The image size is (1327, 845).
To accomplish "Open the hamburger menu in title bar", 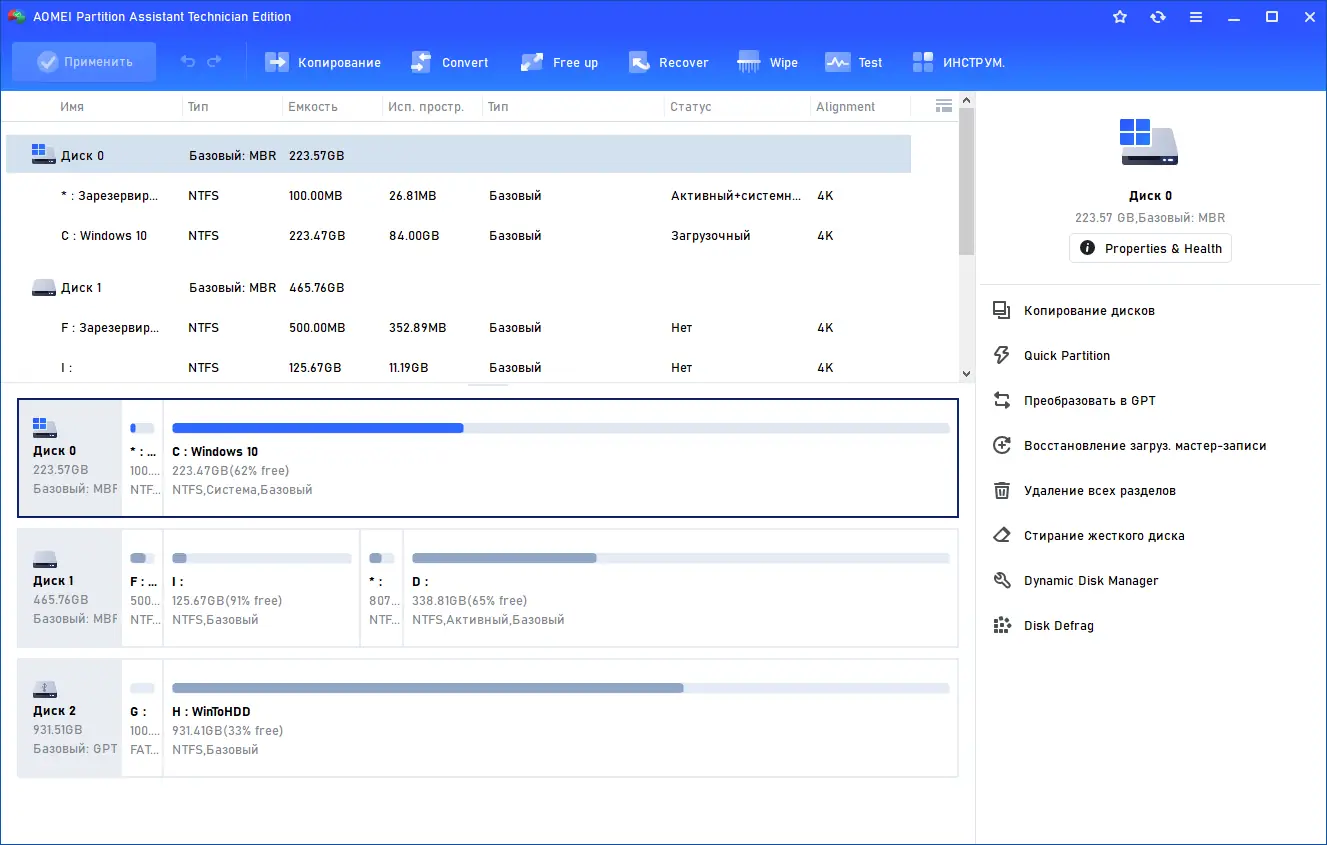I will point(1196,17).
